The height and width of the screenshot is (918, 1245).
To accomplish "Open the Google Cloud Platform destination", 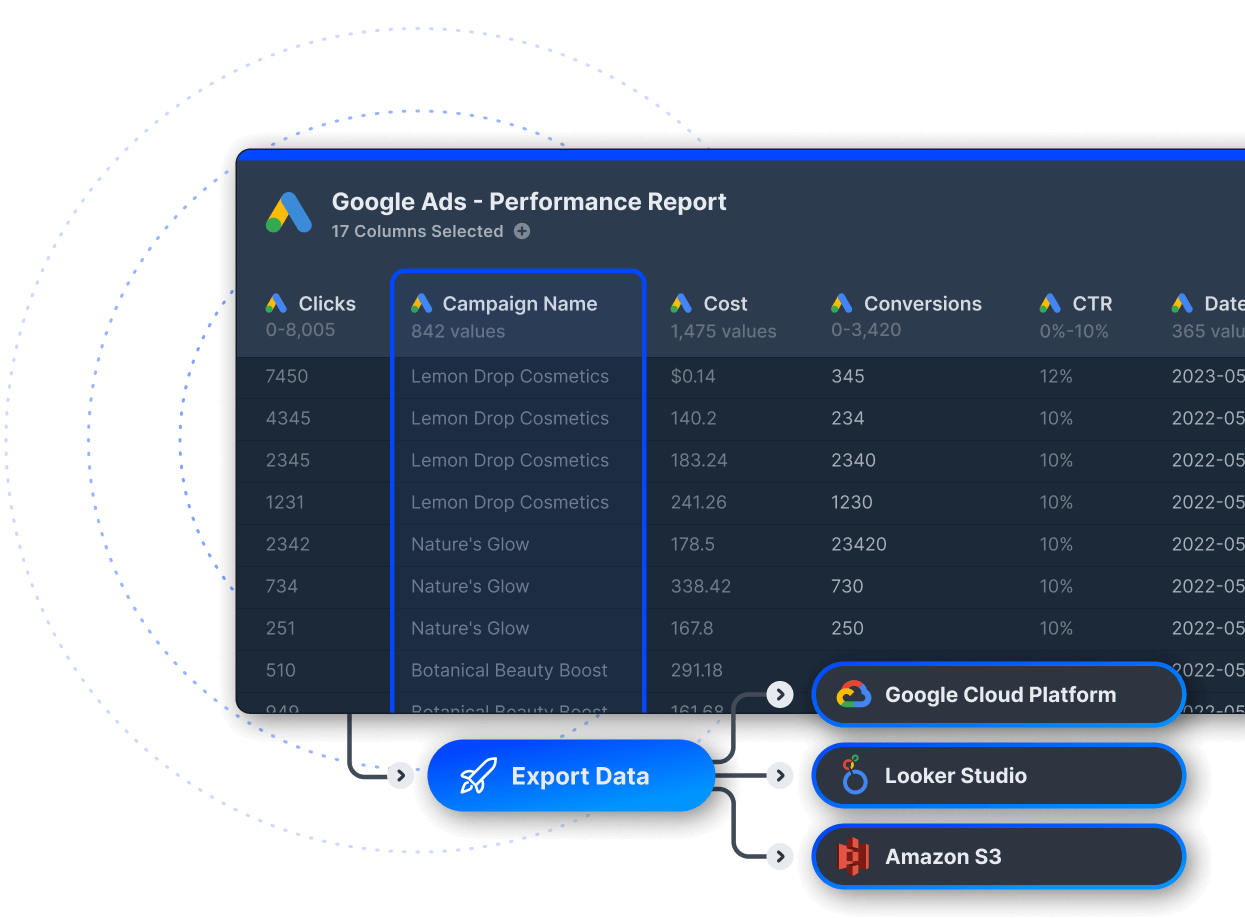I will [x=998, y=694].
